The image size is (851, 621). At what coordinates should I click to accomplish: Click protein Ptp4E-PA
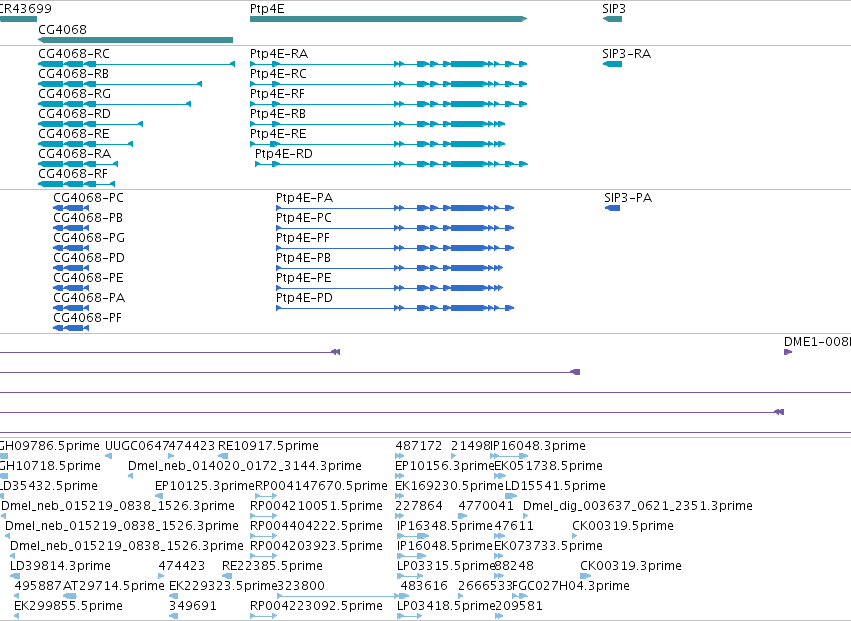304,198
